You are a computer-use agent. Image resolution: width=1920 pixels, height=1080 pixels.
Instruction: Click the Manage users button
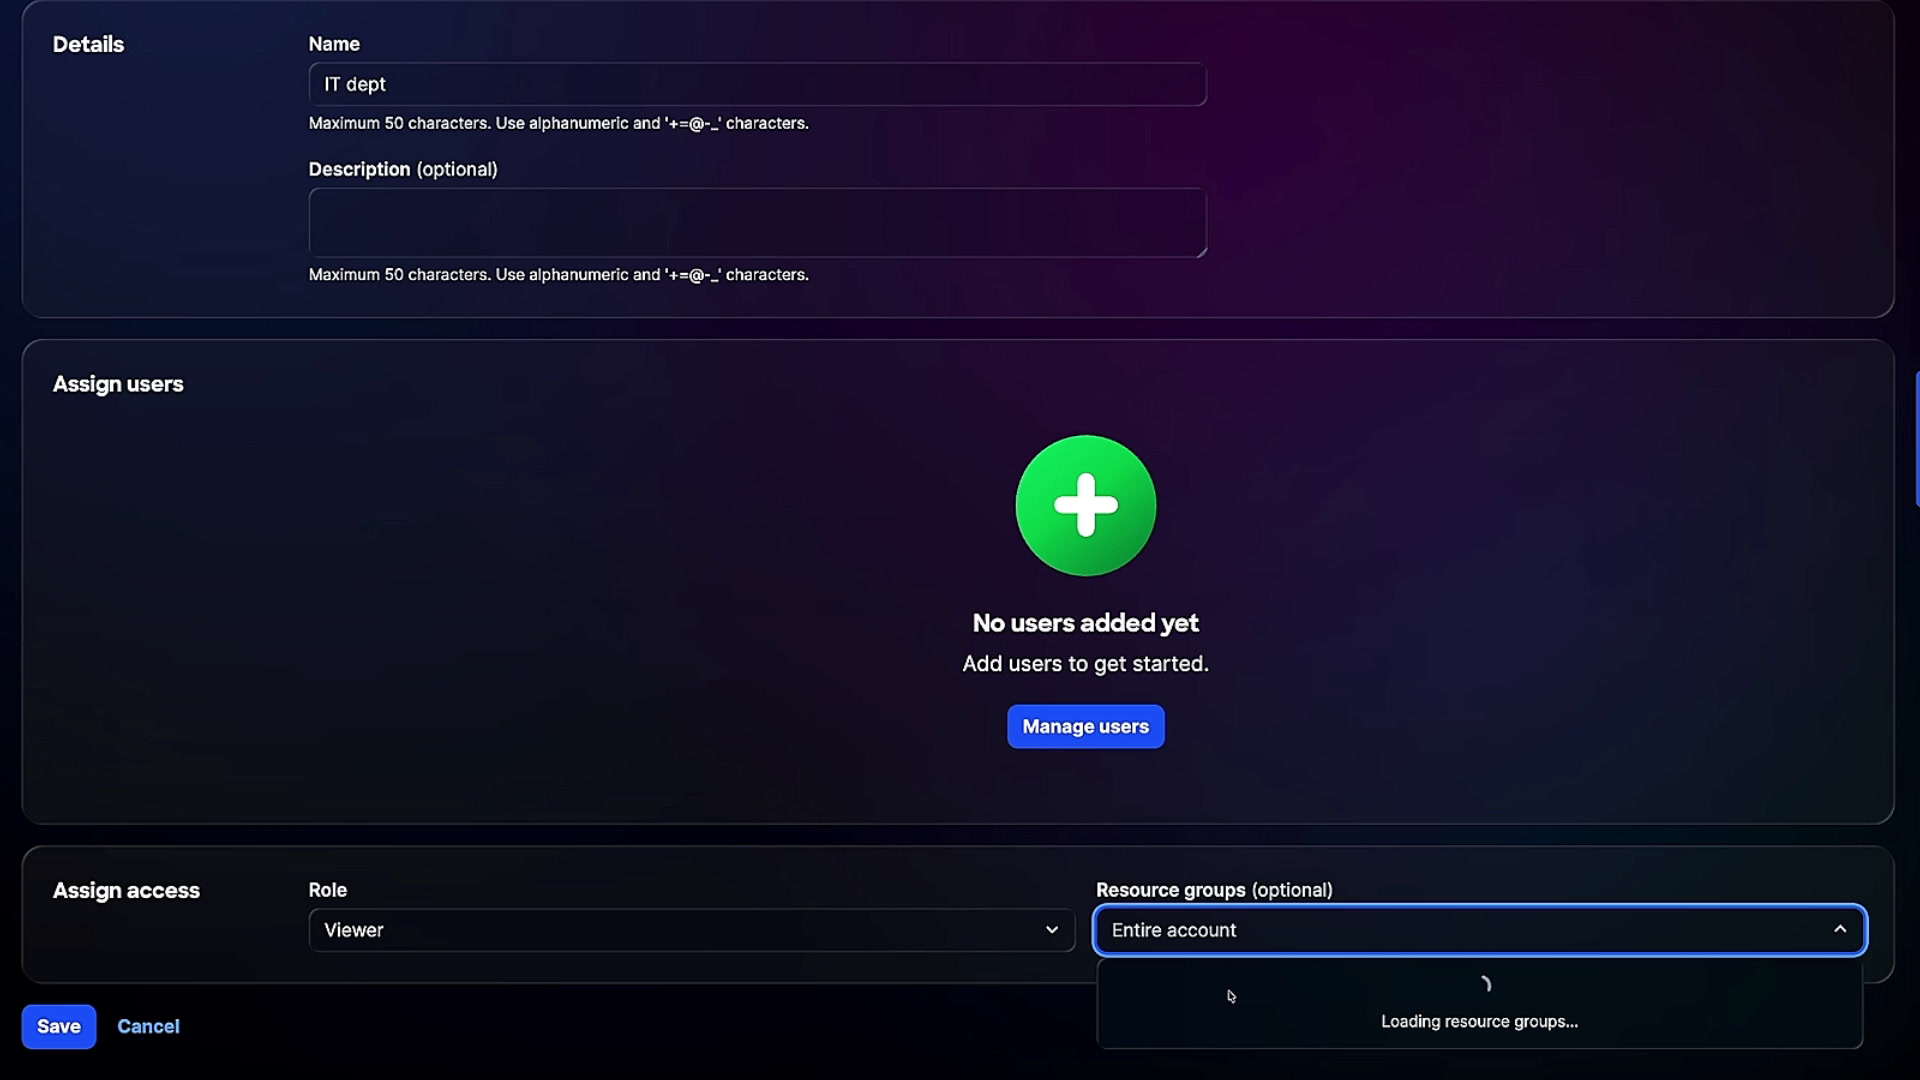tap(1085, 726)
